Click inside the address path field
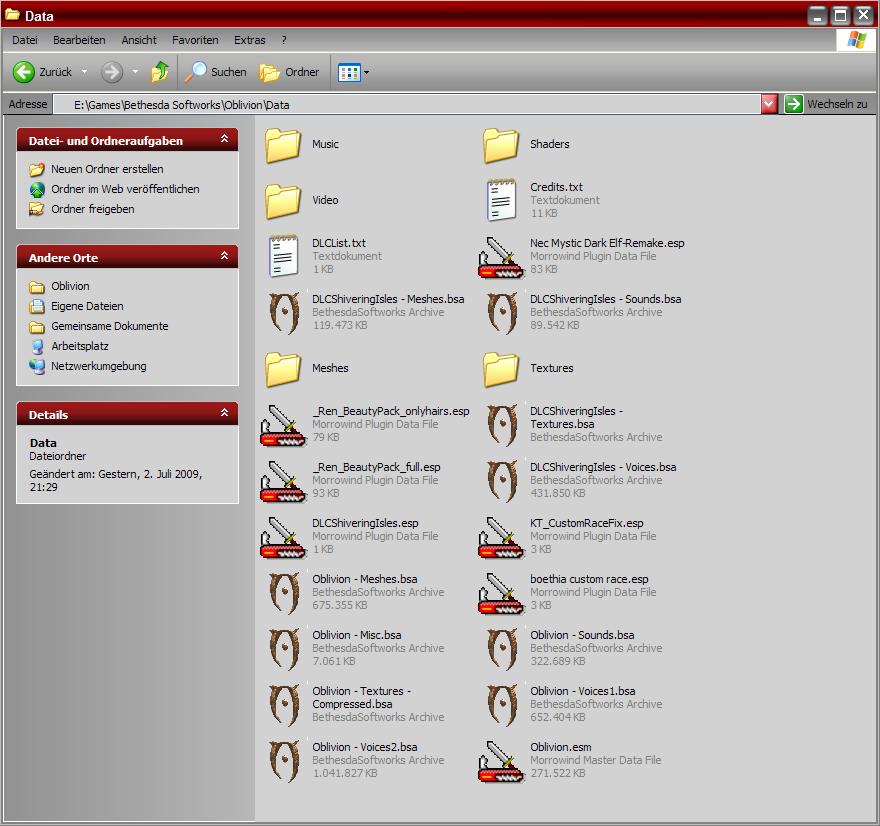 tap(400, 104)
